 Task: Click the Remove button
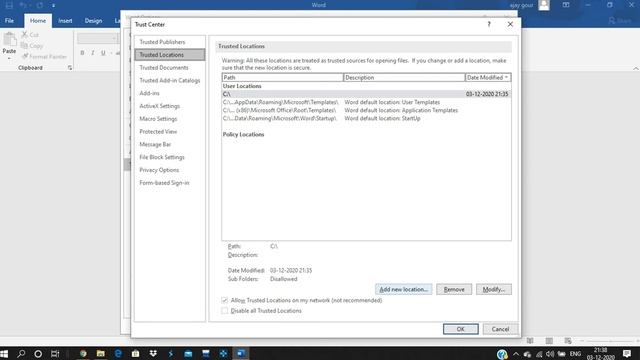pyautogui.click(x=454, y=289)
